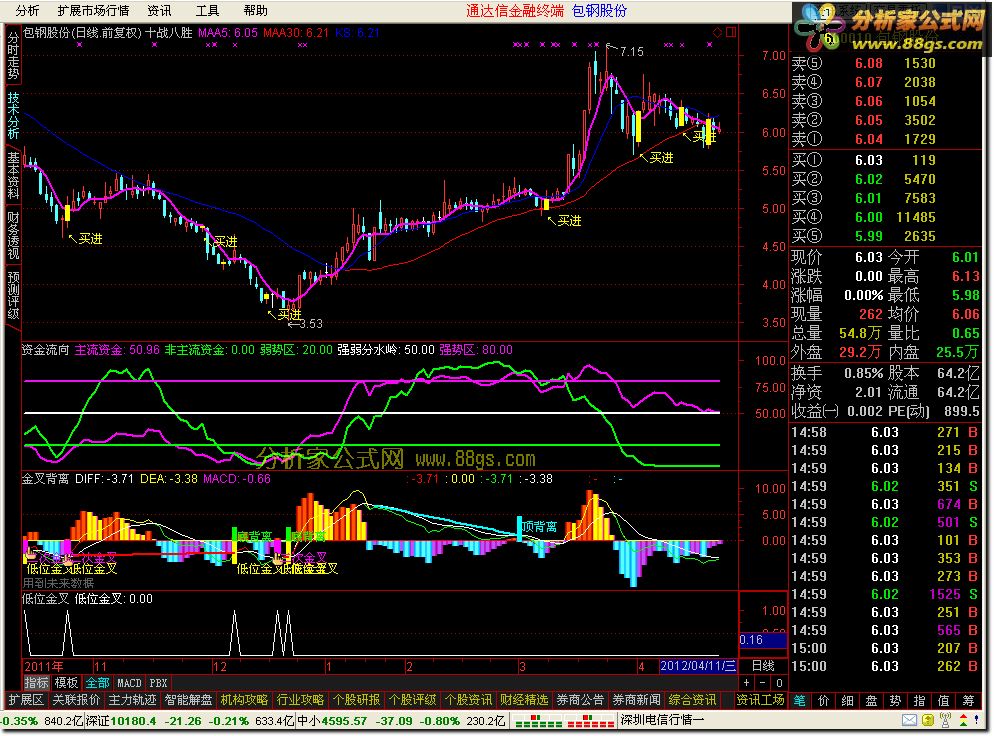Select the 筹 tab in the quote panel
Viewport: 994px width, 736px height.
(x=968, y=700)
